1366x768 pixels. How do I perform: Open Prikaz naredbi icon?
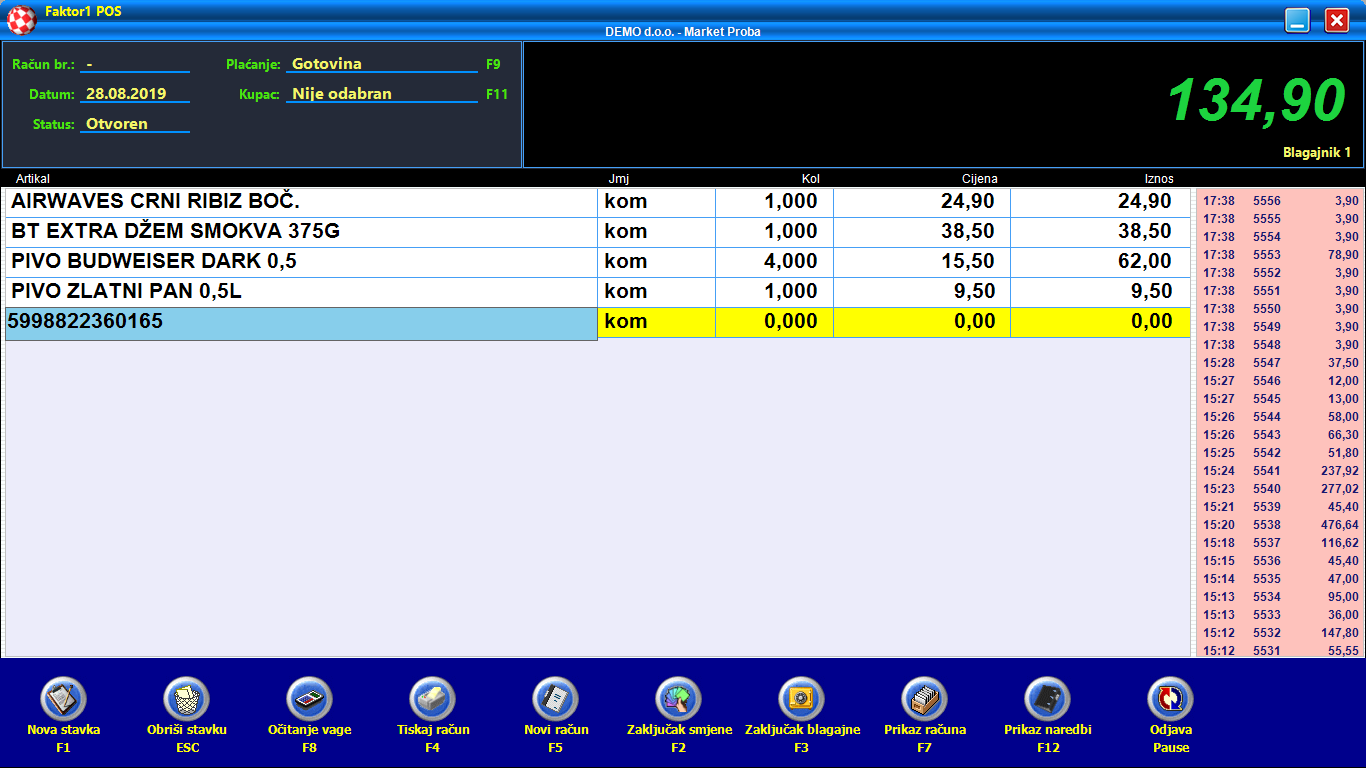coord(1048,699)
